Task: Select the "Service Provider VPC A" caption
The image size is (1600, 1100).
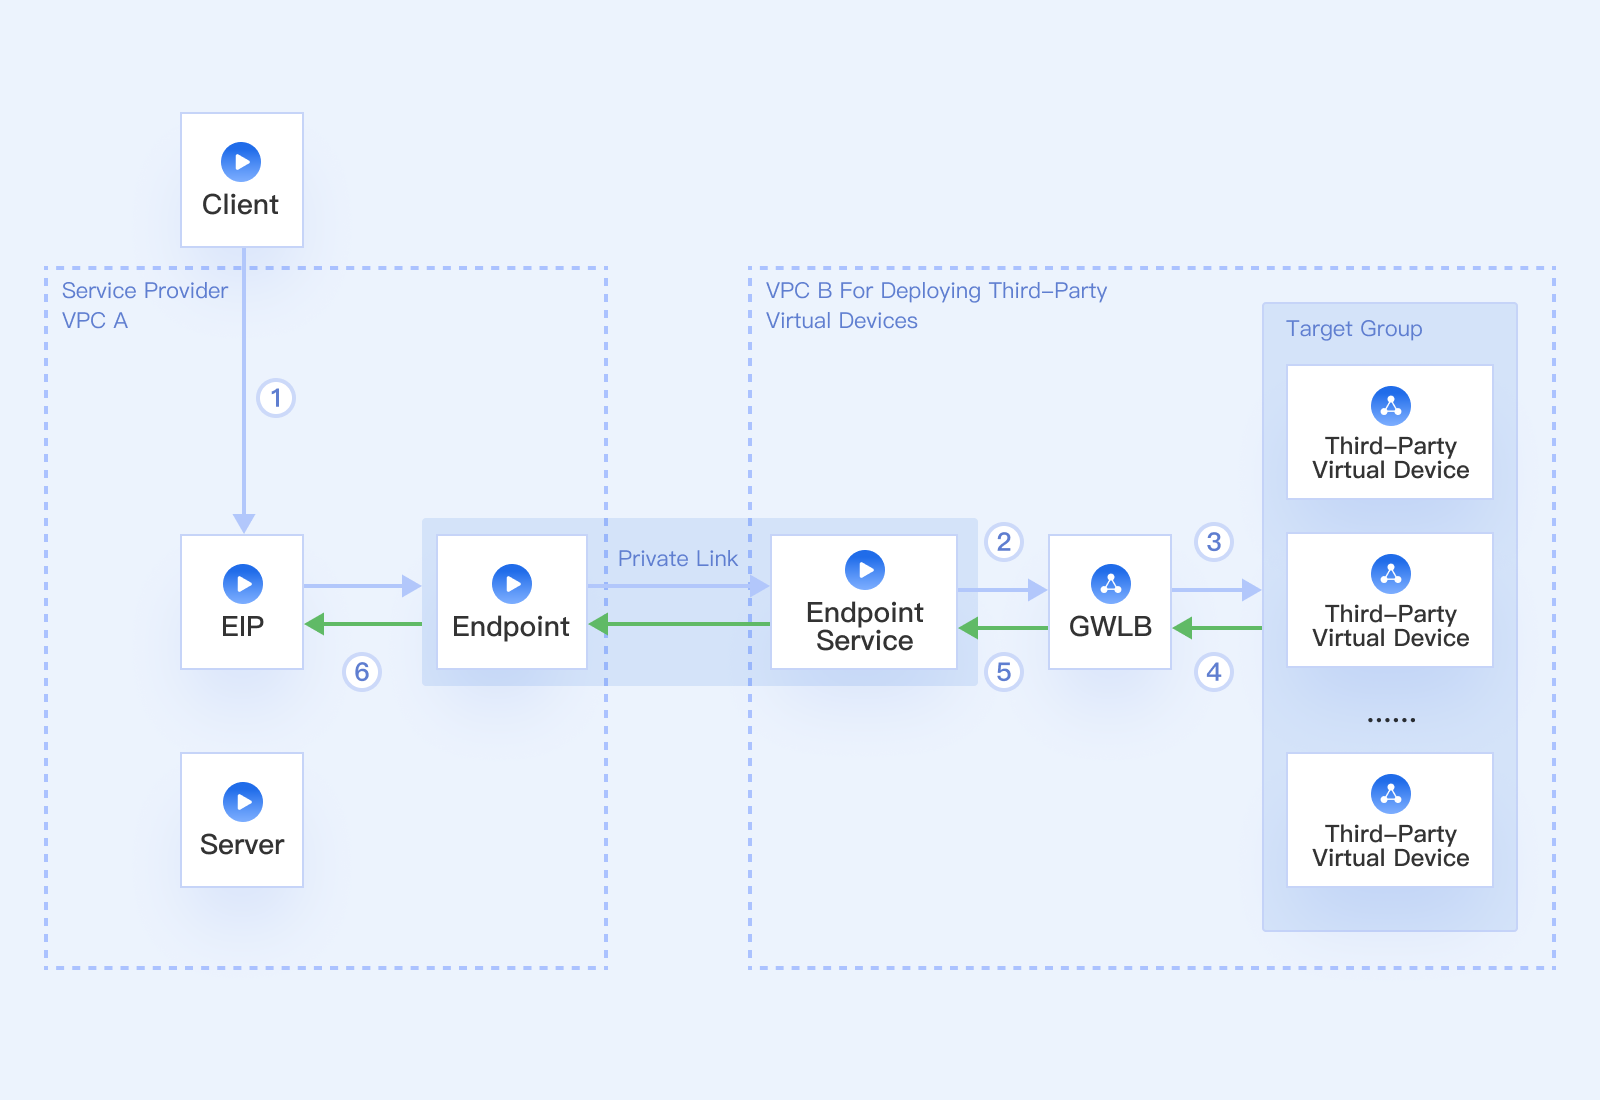Action: [x=145, y=305]
